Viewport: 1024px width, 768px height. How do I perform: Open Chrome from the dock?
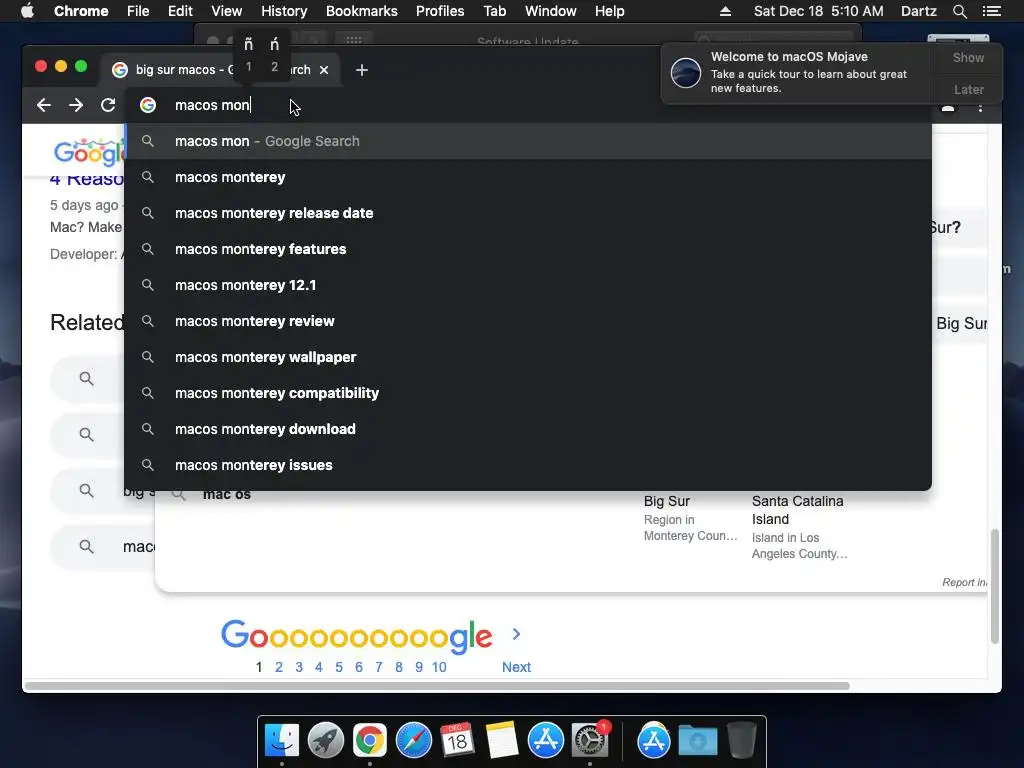370,741
